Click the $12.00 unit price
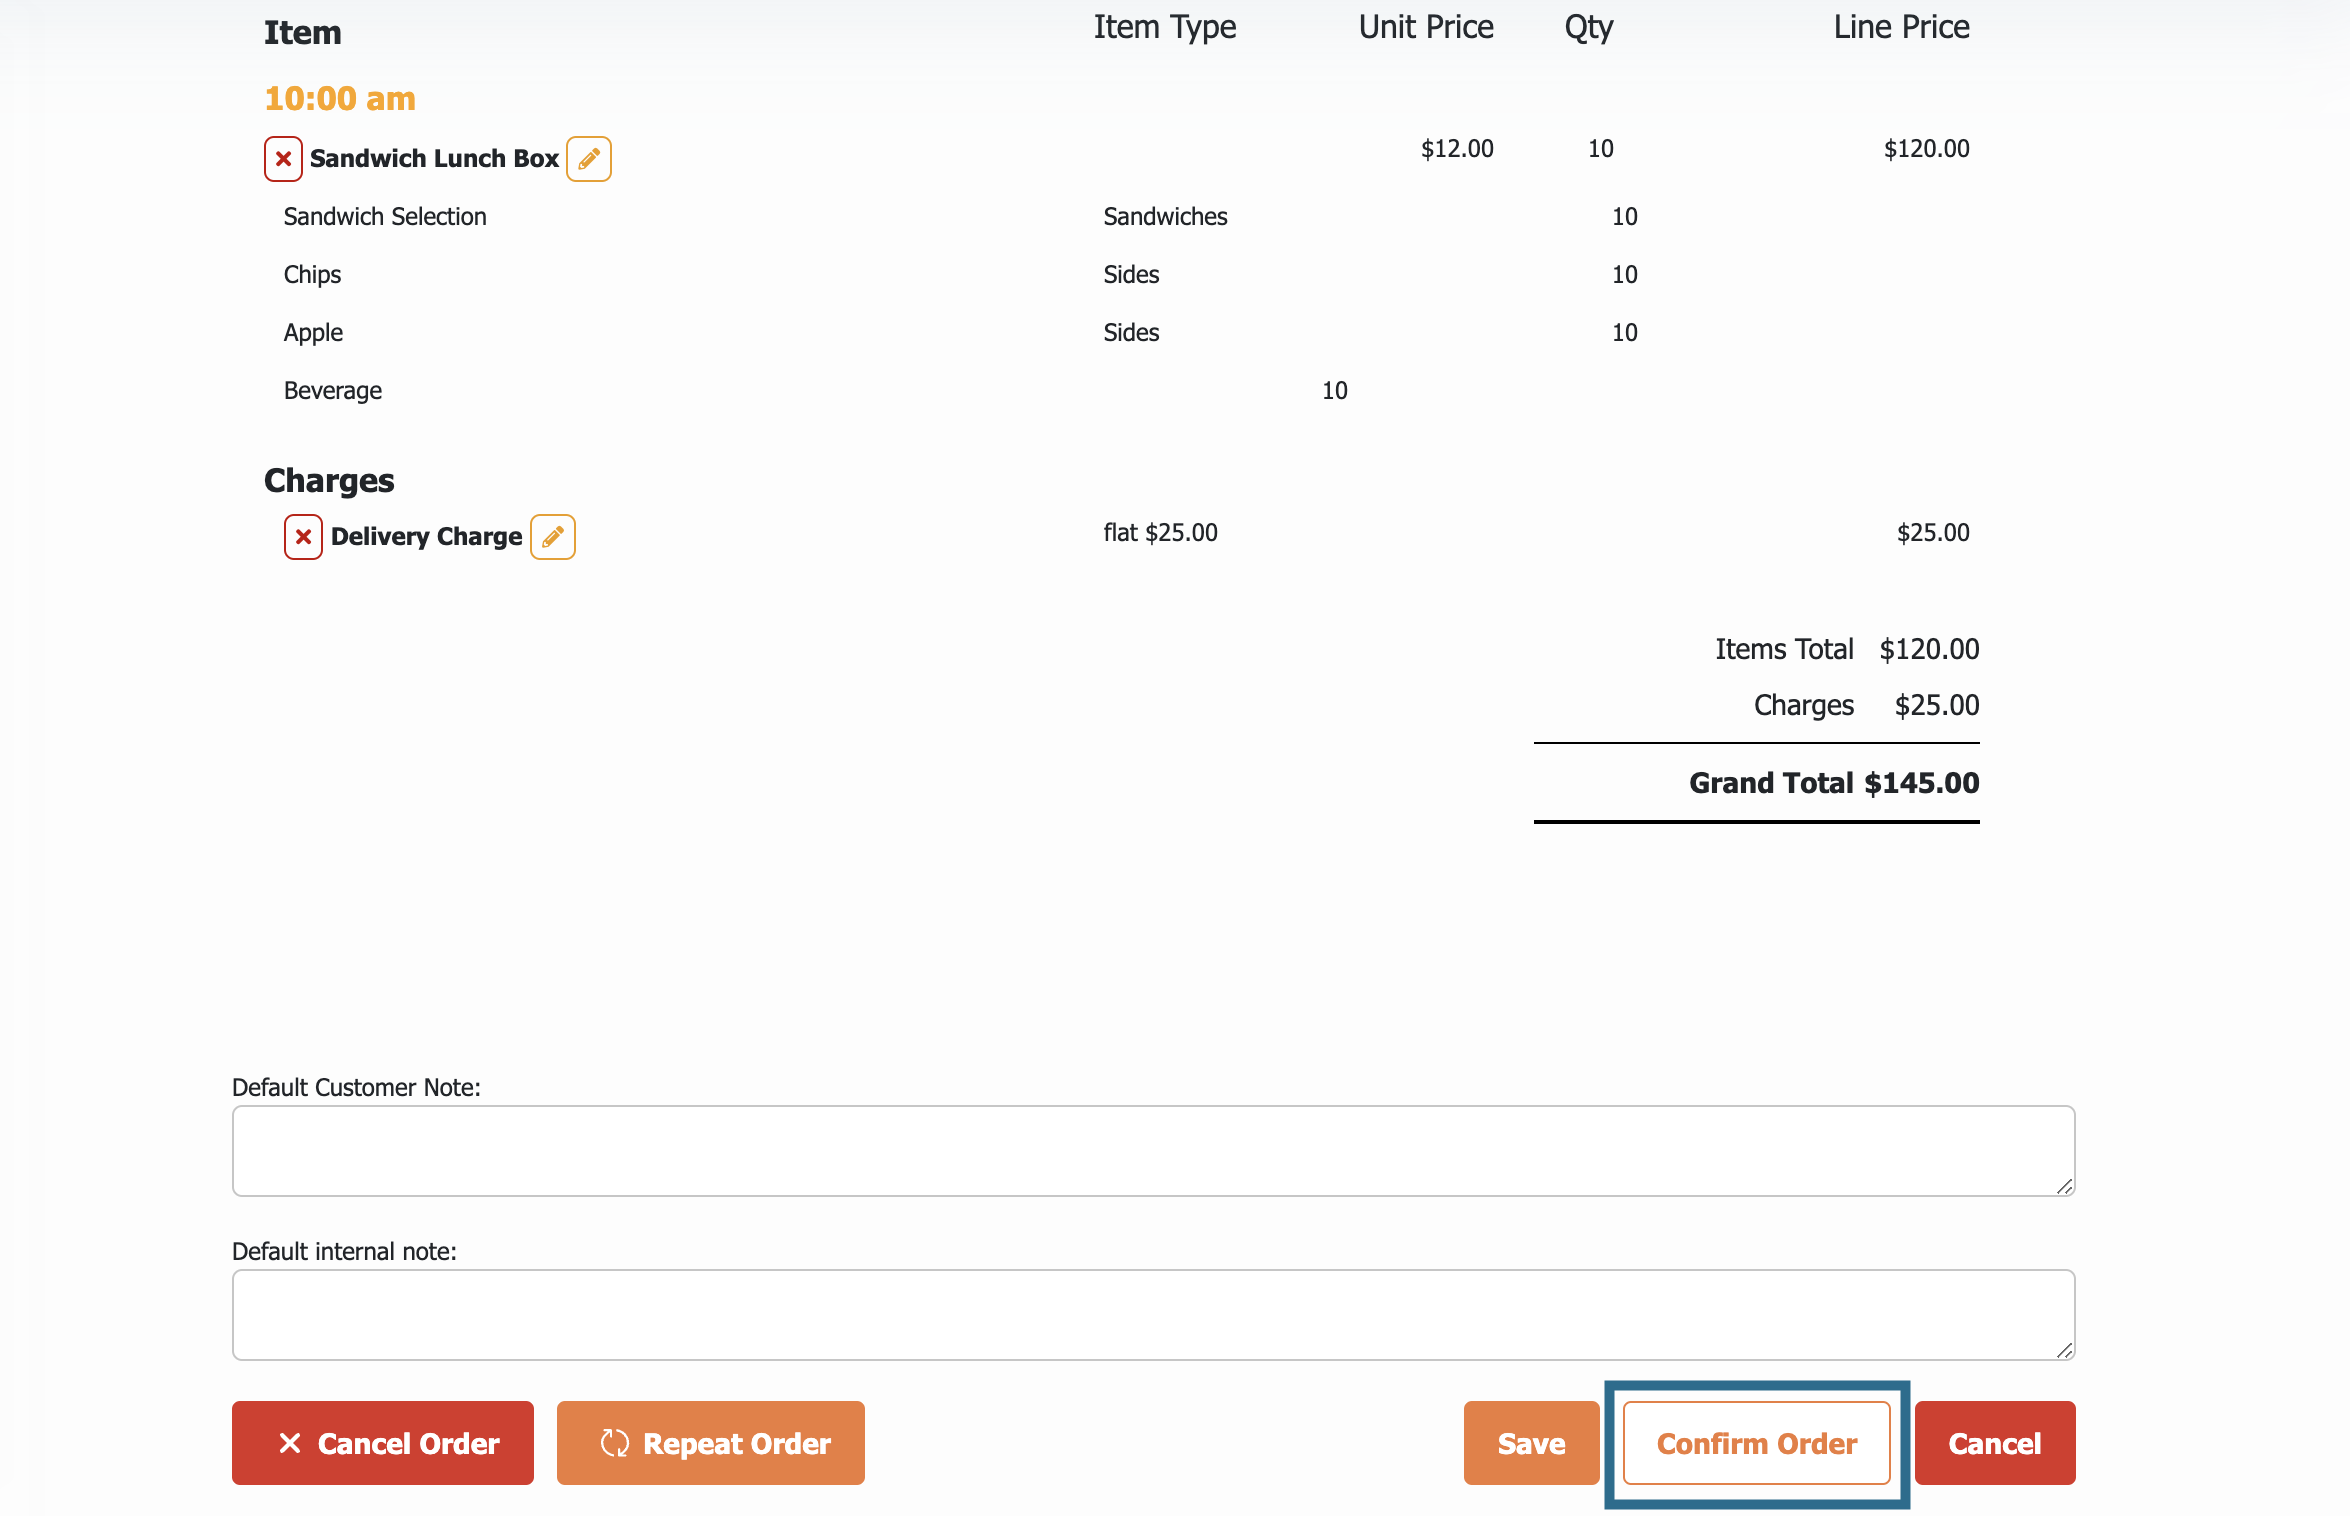 tap(1457, 149)
